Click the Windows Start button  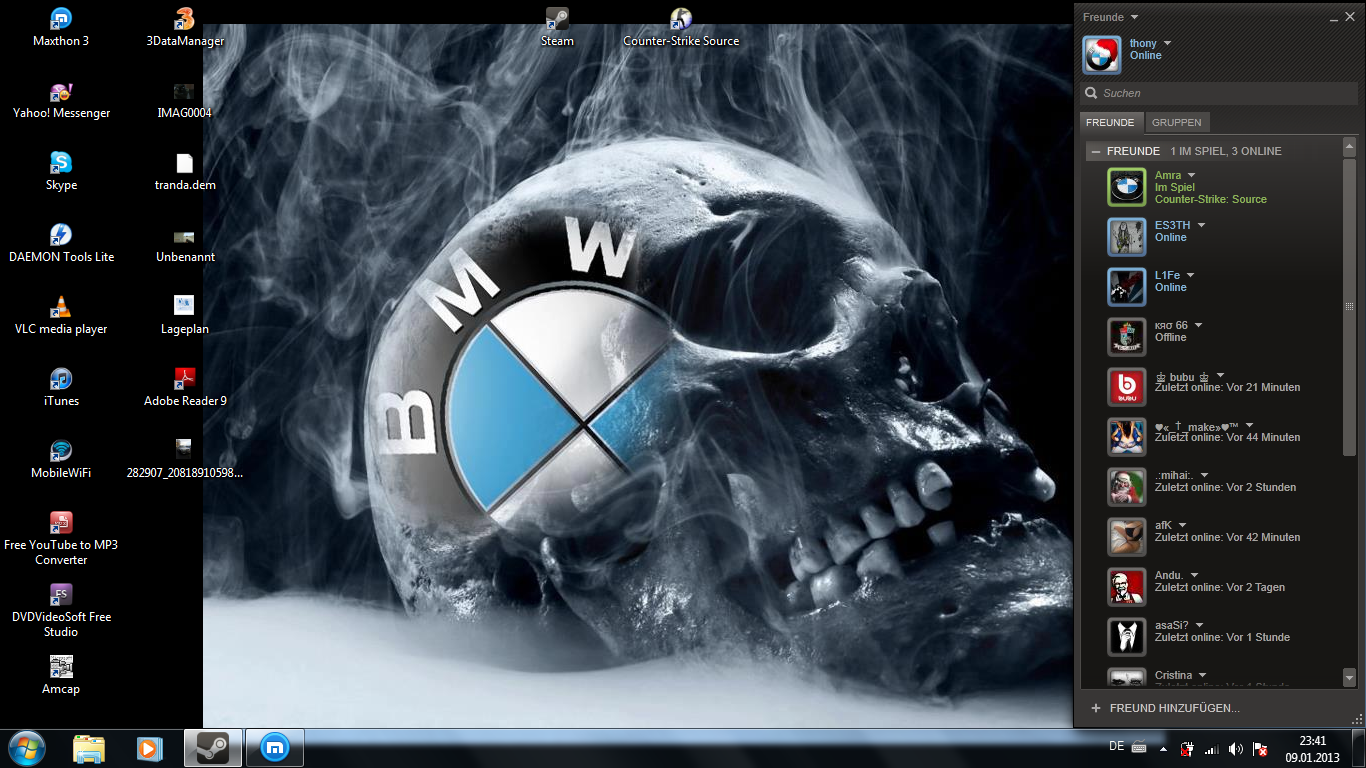27,747
